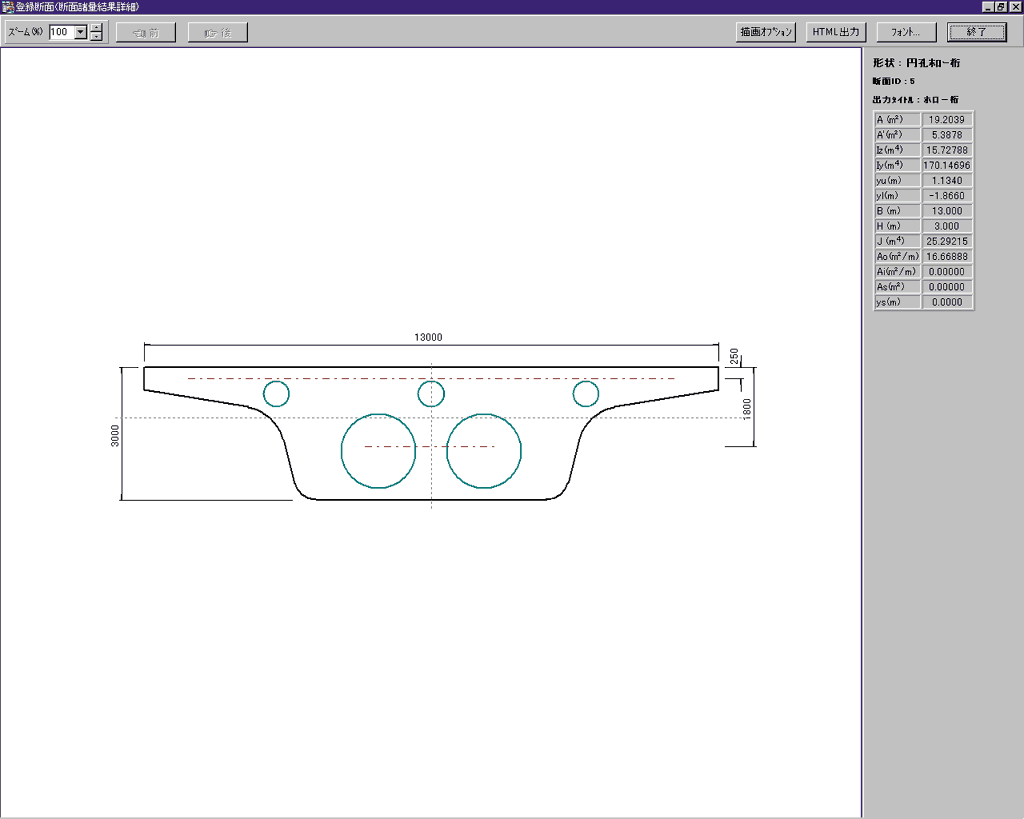Increase zoom with the up spinner arrow
This screenshot has width=1024, height=819.
96,27
